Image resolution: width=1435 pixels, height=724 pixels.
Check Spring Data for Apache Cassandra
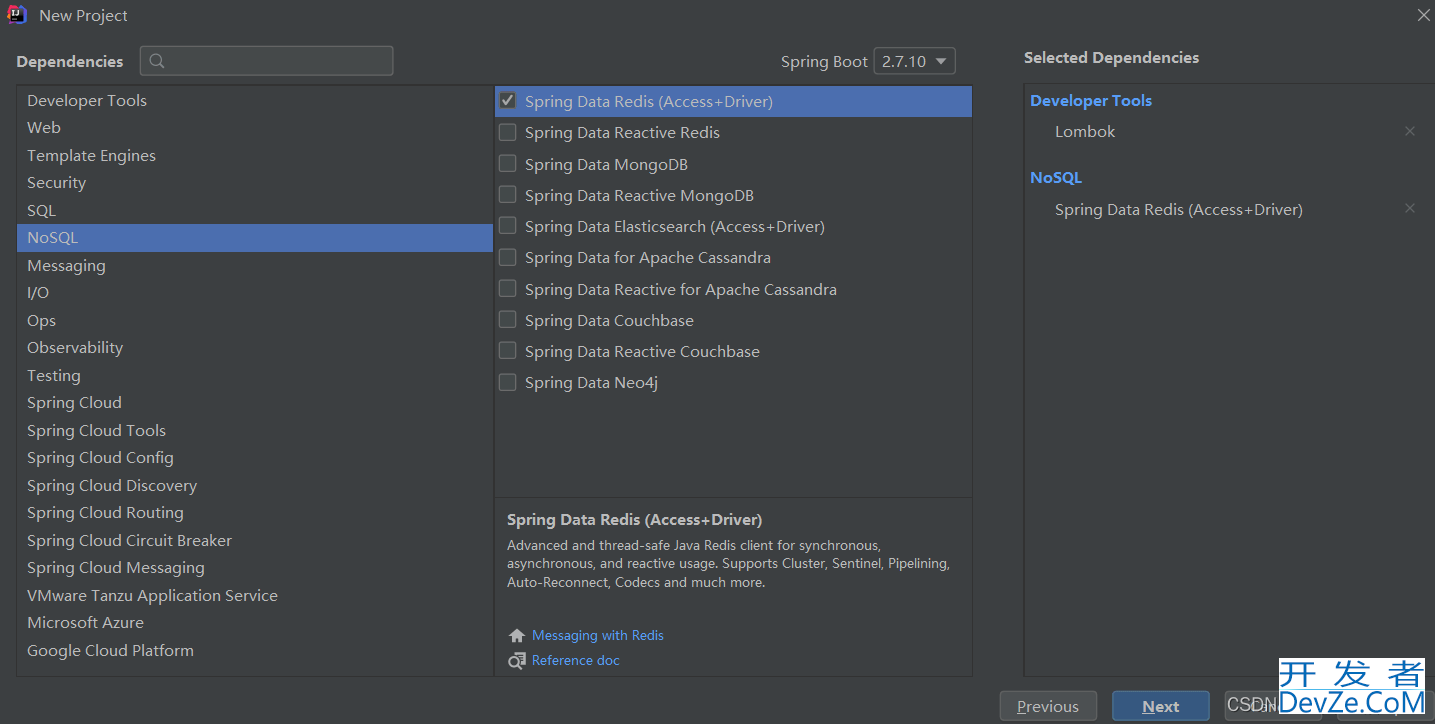click(508, 257)
